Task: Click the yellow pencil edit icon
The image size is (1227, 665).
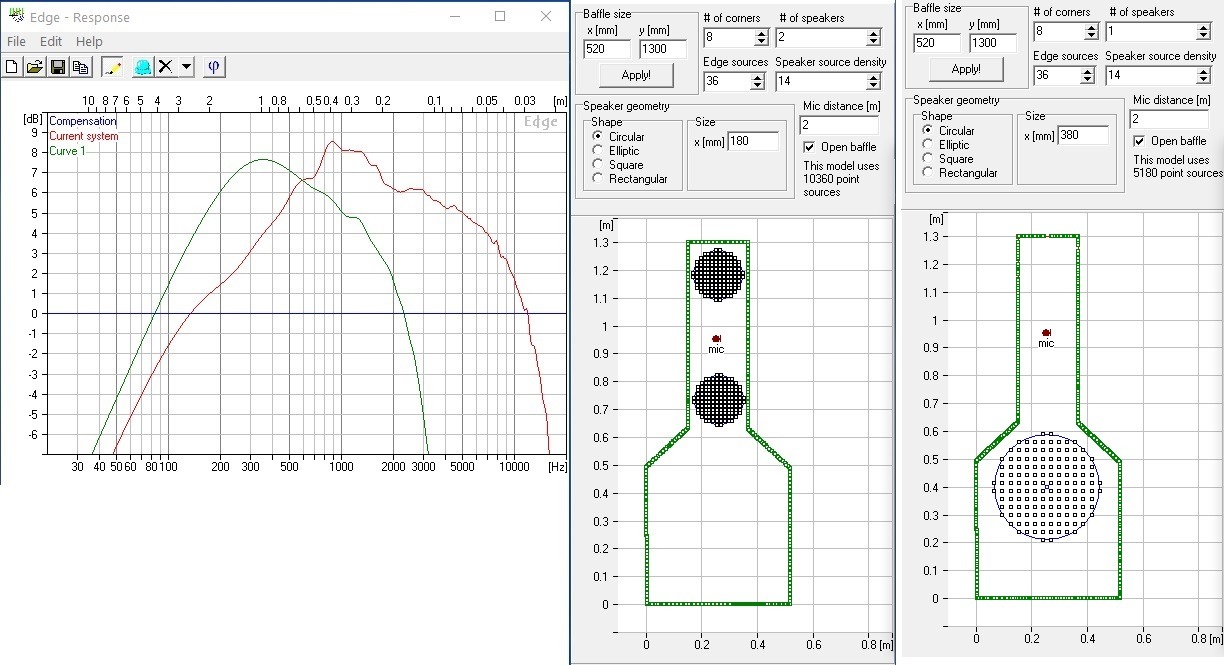Action: (113, 67)
